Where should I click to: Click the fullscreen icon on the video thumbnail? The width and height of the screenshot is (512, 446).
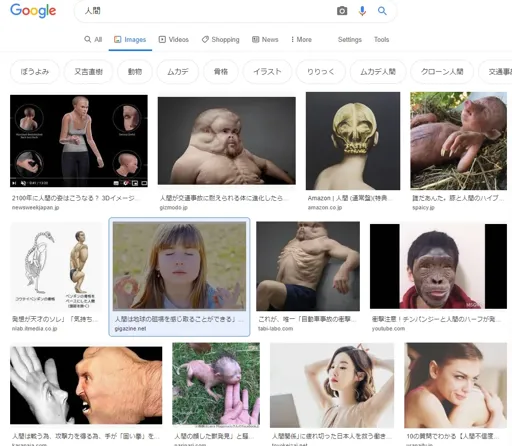[144, 183]
